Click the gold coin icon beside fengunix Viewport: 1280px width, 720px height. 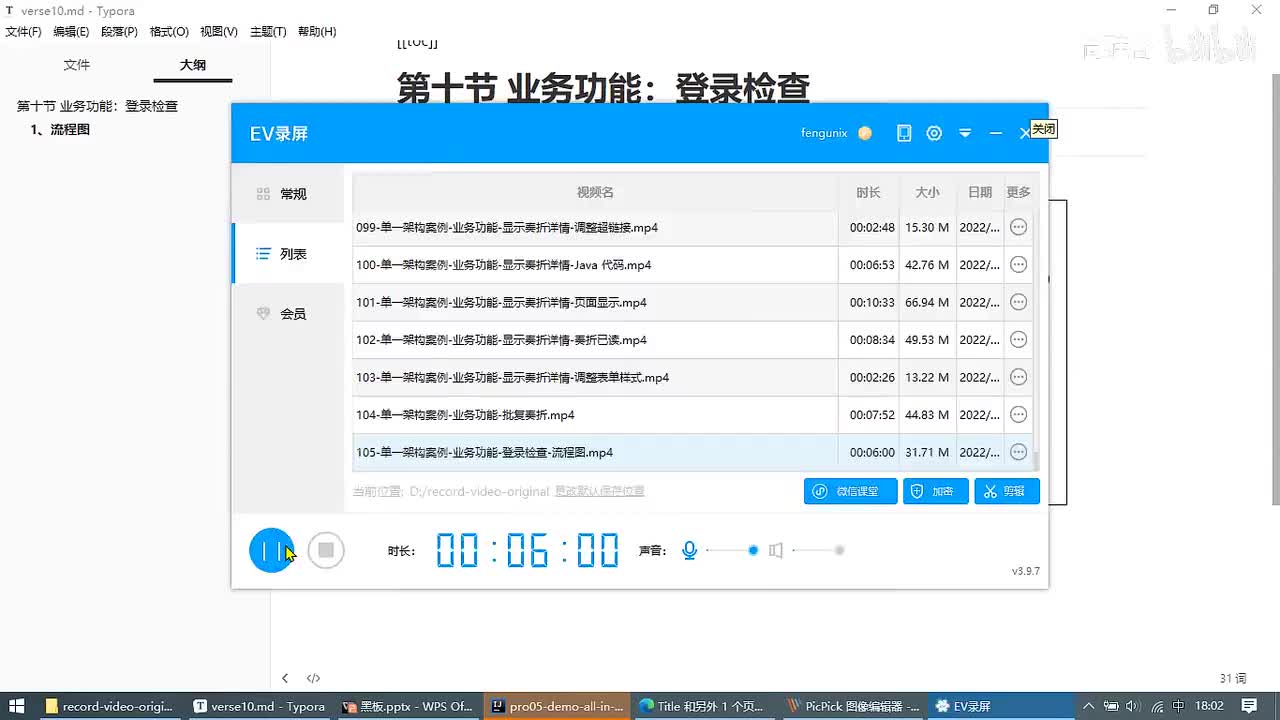coord(865,133)
